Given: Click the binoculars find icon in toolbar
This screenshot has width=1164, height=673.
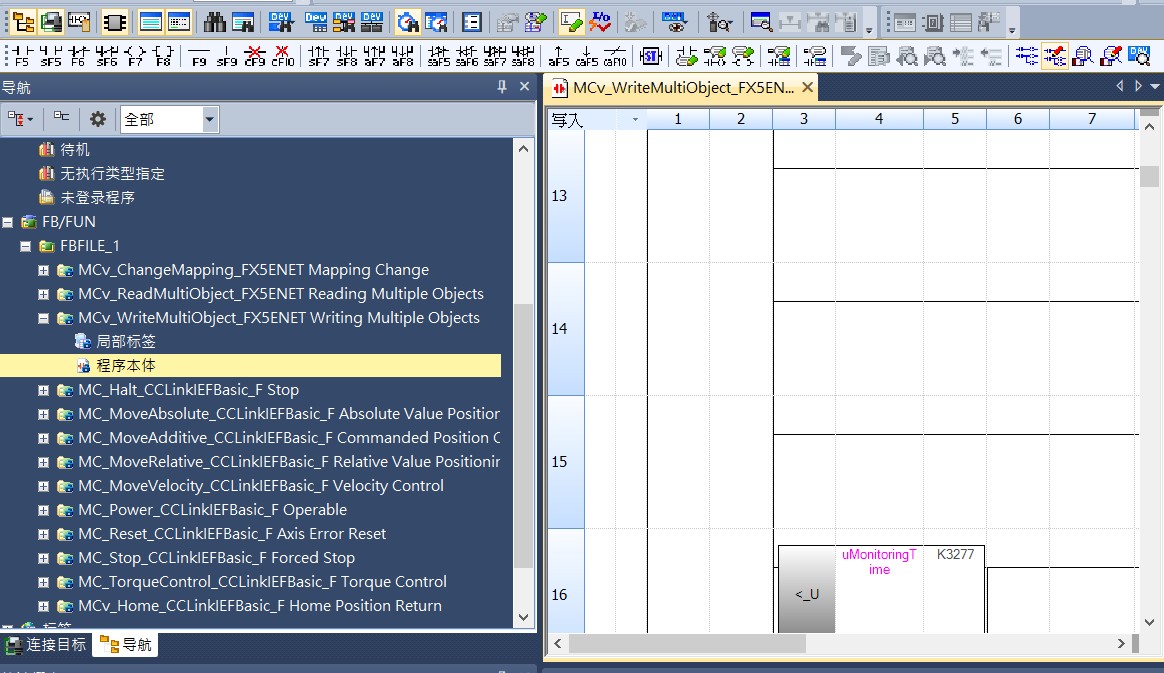Looking at the screenshot, I should click(x=214, y=21).
